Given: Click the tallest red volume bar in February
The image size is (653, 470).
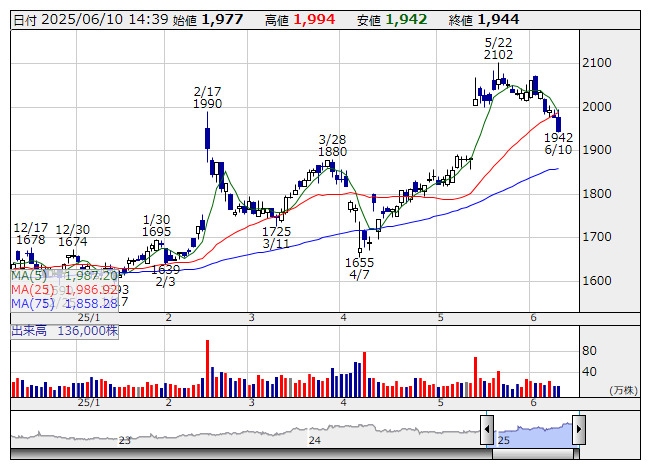Looking at the screenshot, I should pos(207,368).
